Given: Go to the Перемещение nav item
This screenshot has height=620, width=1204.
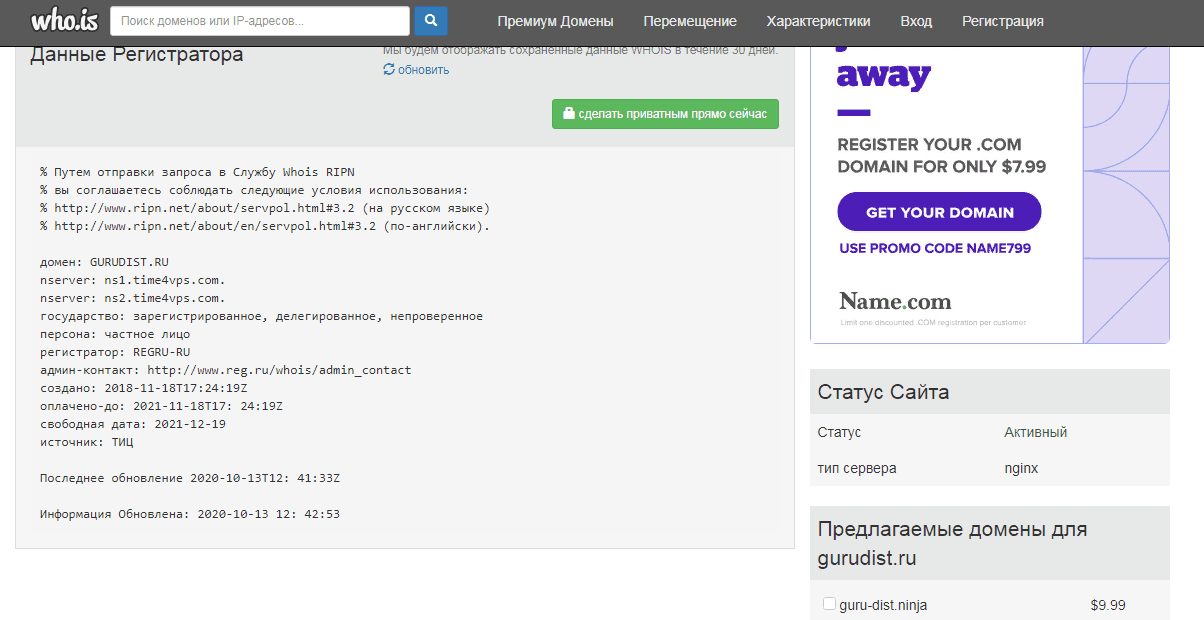Looking at the screenshot, I should [x=690, y=21].
